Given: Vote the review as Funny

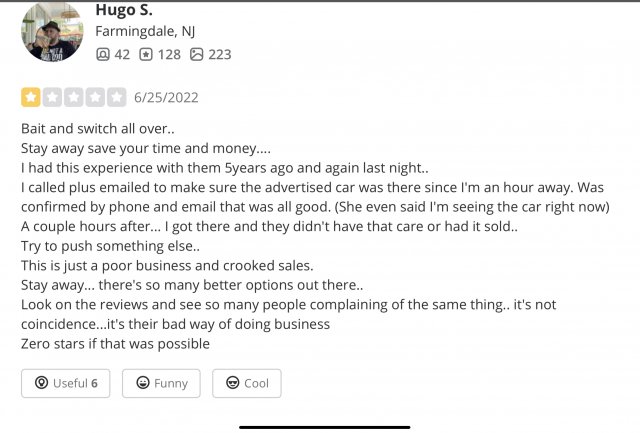Looking at the screenshot, I should click(x=161, y=383).
